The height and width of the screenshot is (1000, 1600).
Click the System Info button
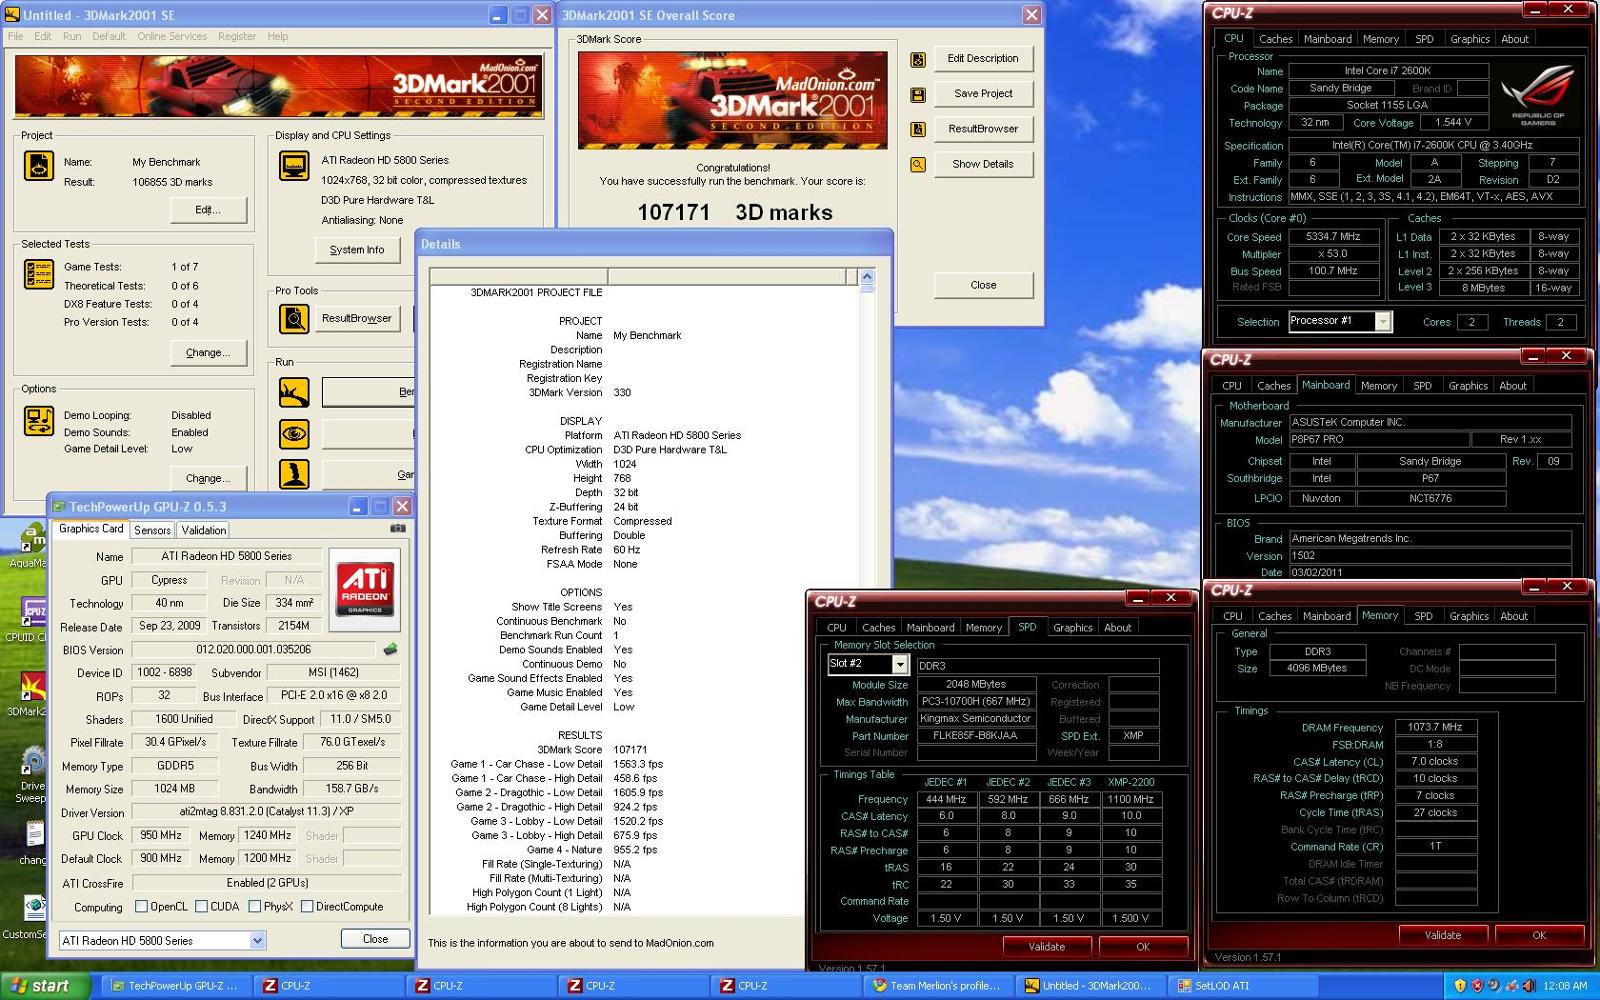point(357,250)
